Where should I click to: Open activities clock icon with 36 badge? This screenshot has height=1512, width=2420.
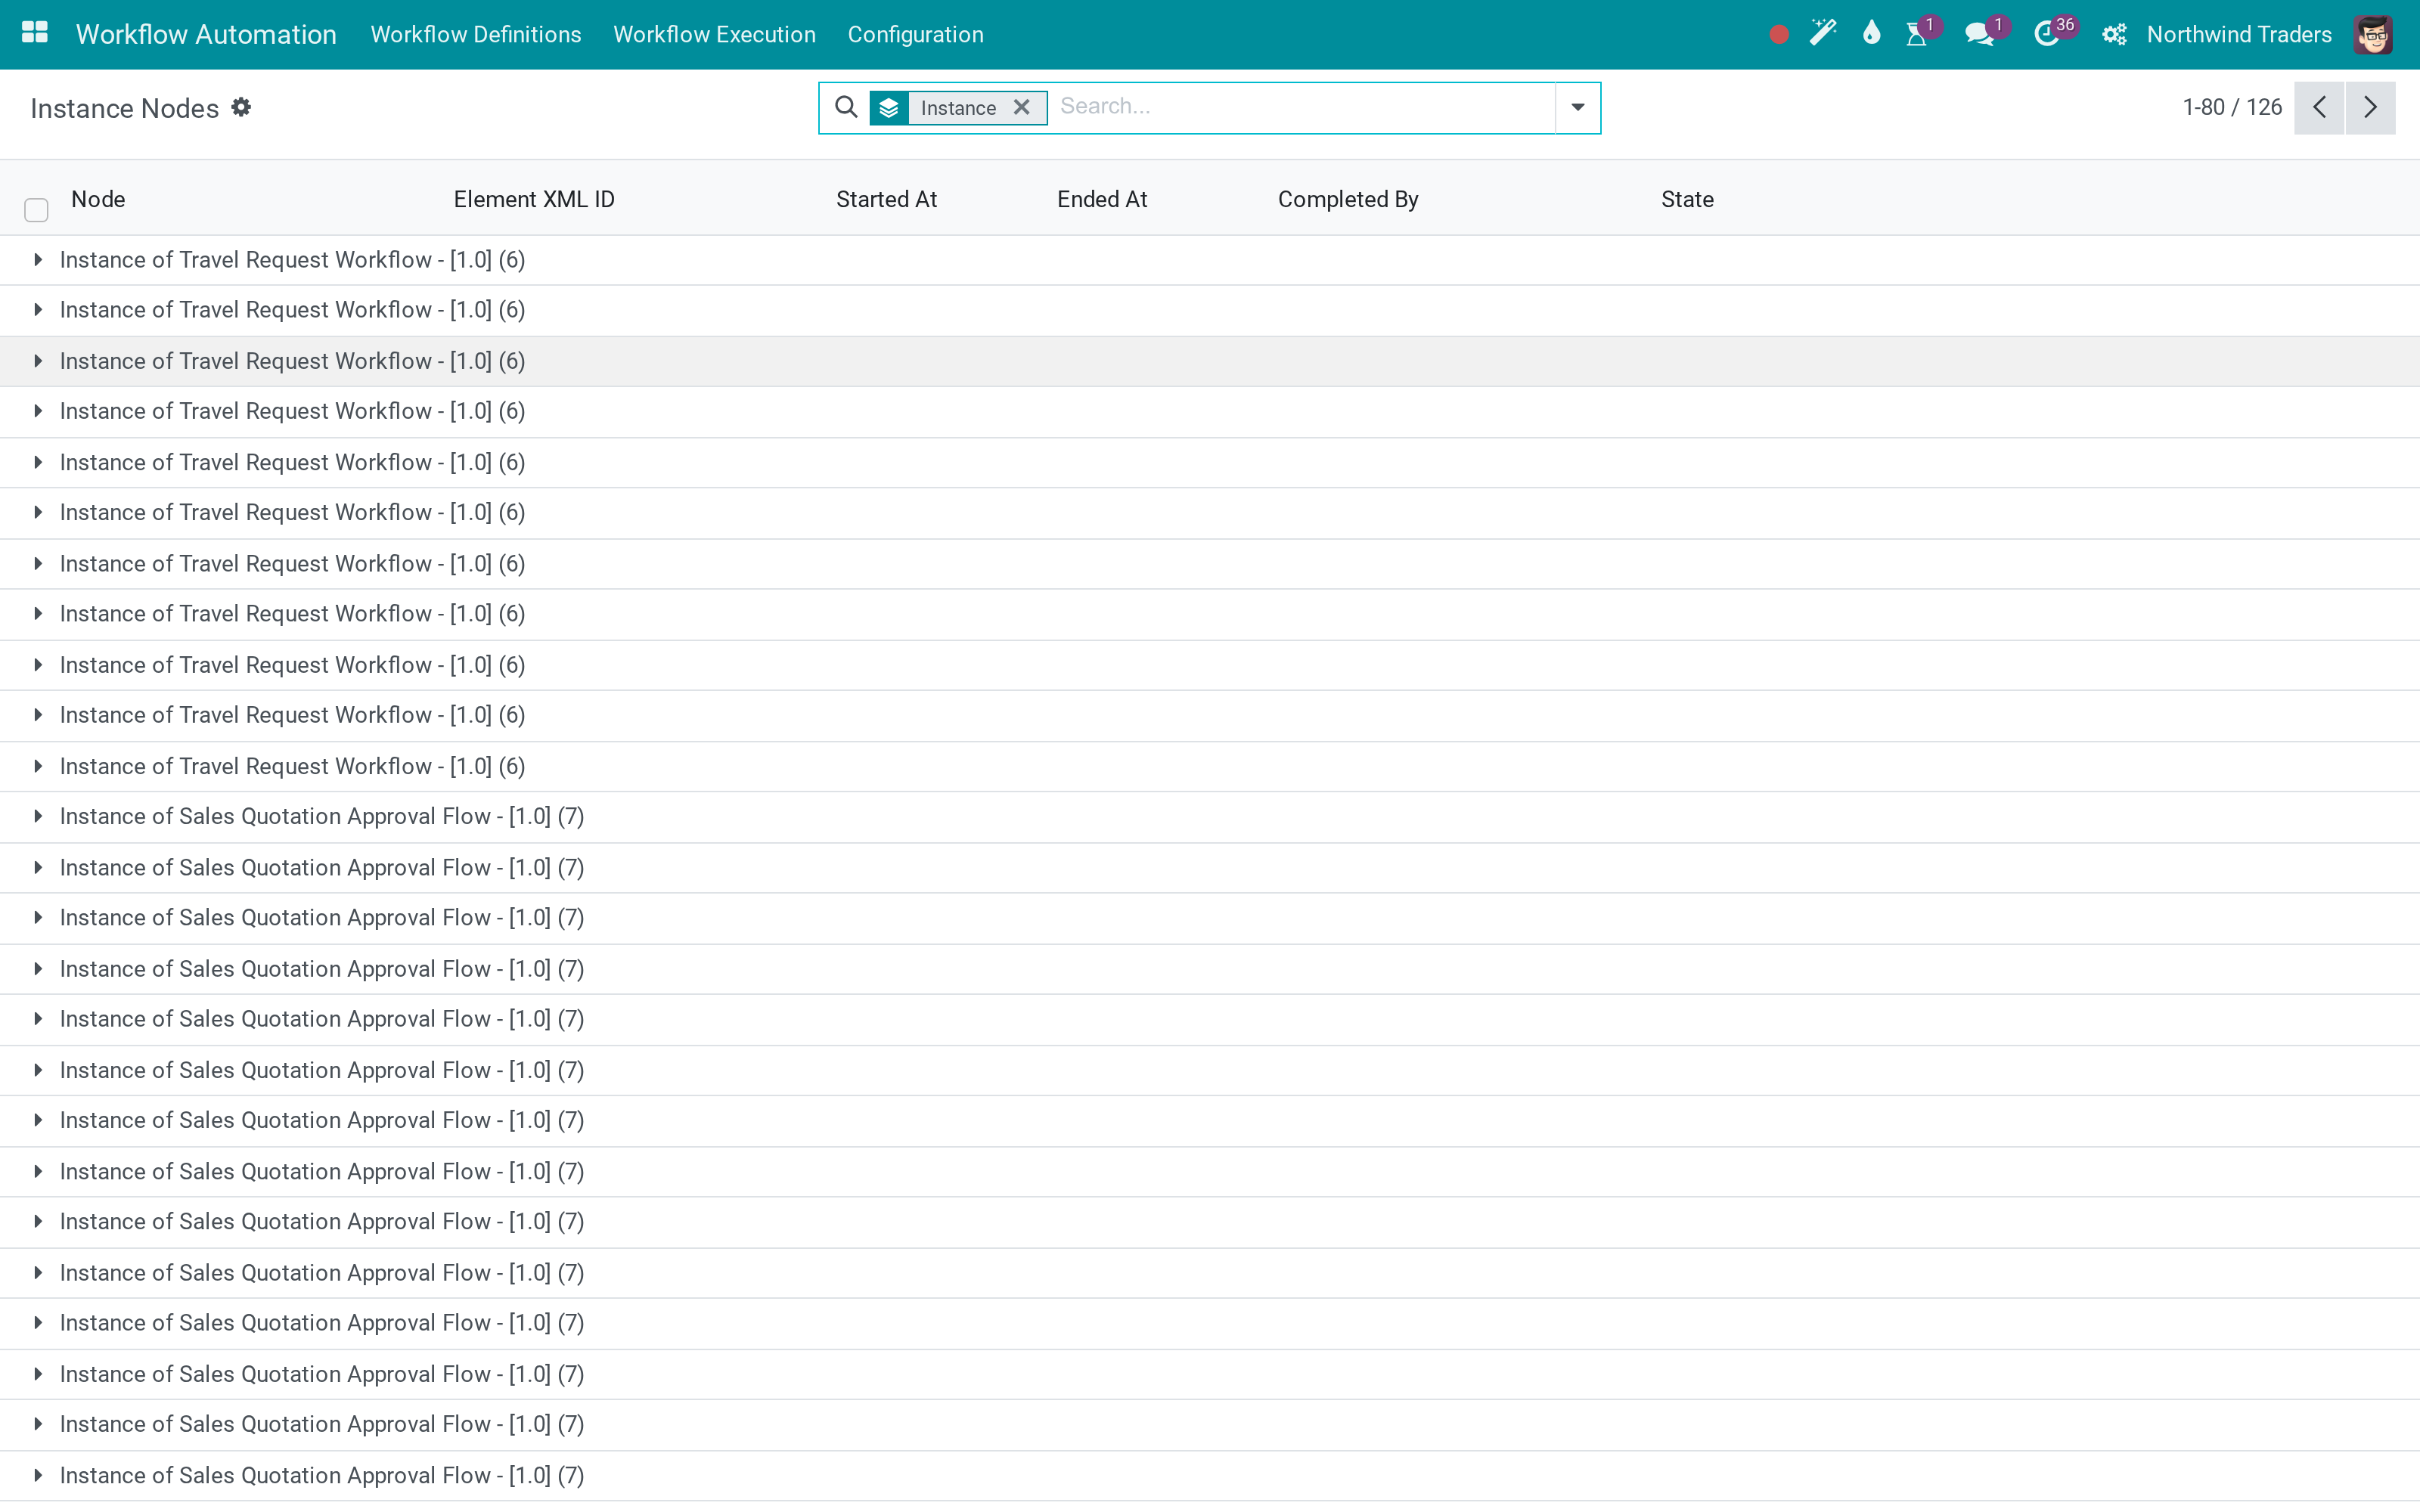pyautogui.click(x=2047, y=34)
